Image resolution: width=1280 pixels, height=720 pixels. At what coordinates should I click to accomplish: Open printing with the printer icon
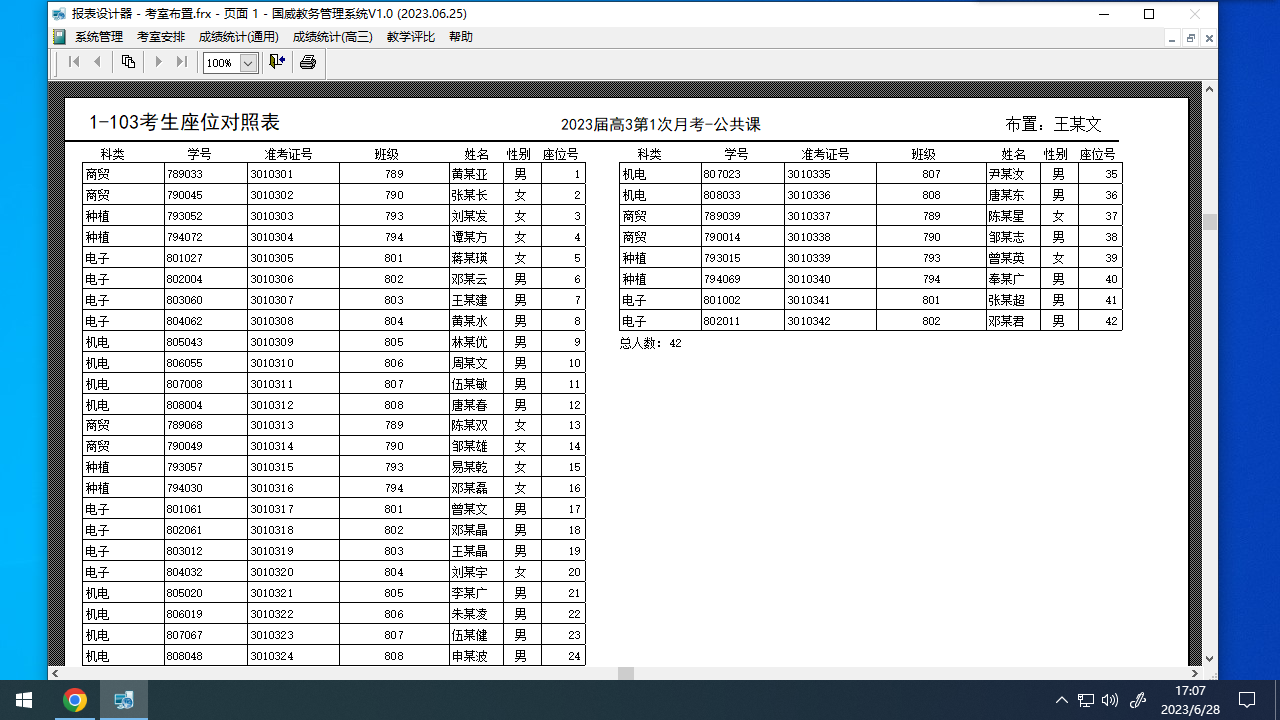click(x=307, y=61)
